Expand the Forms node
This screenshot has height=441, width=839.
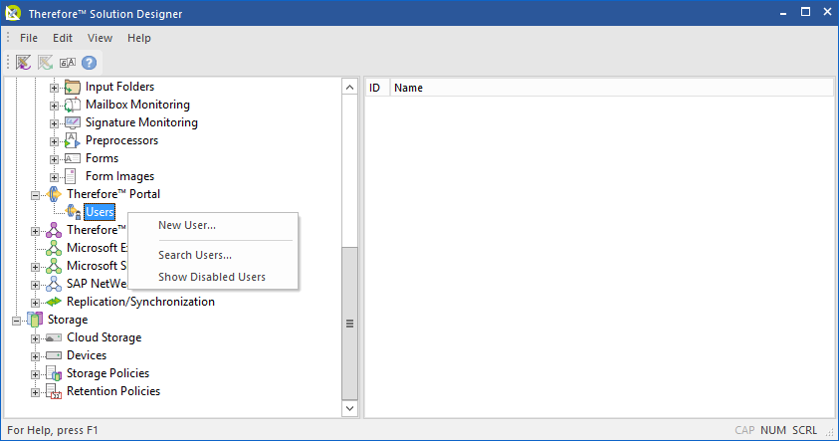(54, 159)
